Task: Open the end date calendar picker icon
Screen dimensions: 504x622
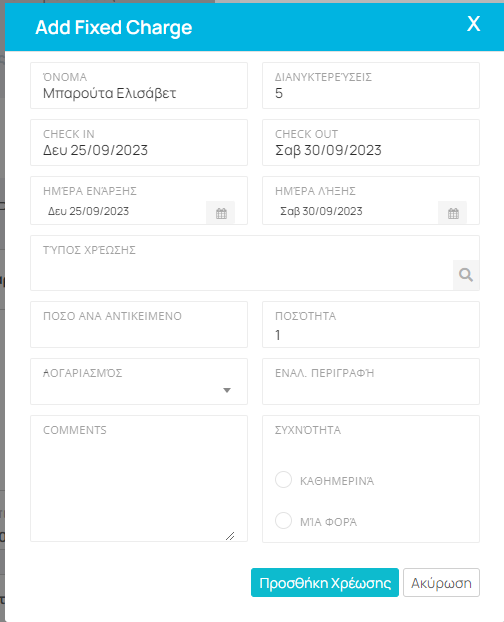Action: tap(453, 213)
